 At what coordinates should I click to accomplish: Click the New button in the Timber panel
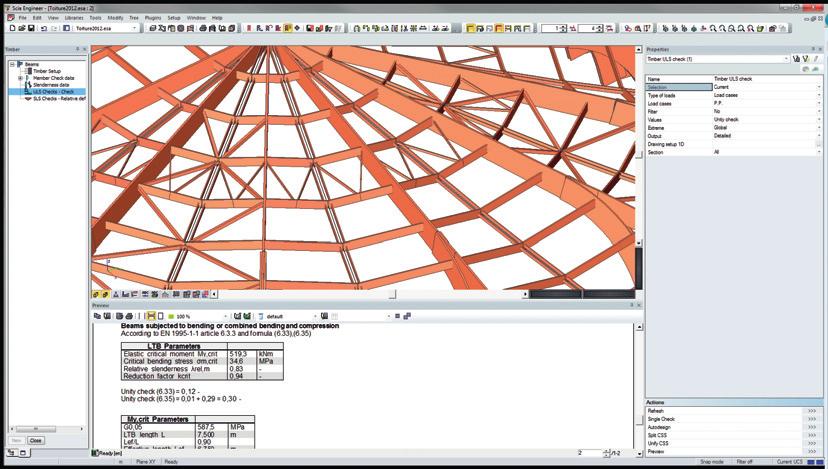16,440
